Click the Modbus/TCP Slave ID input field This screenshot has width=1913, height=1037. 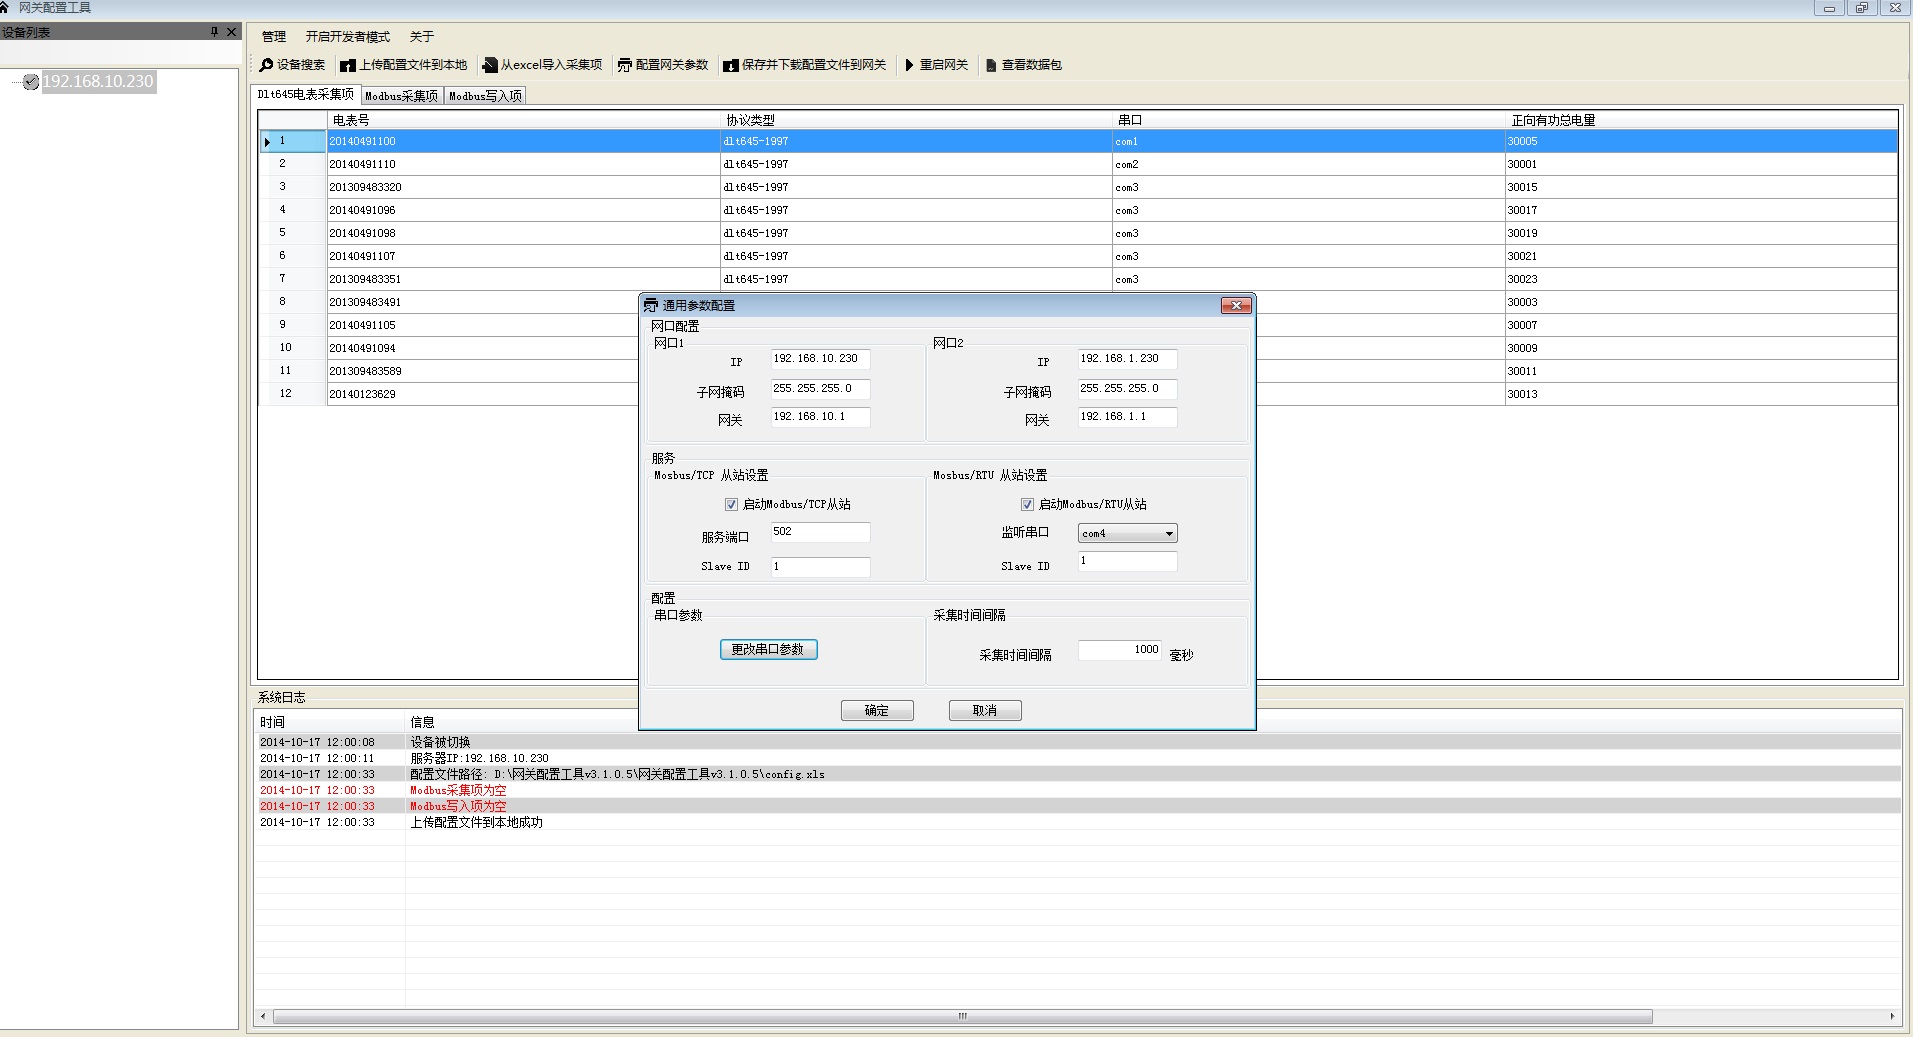click(820, 567)
